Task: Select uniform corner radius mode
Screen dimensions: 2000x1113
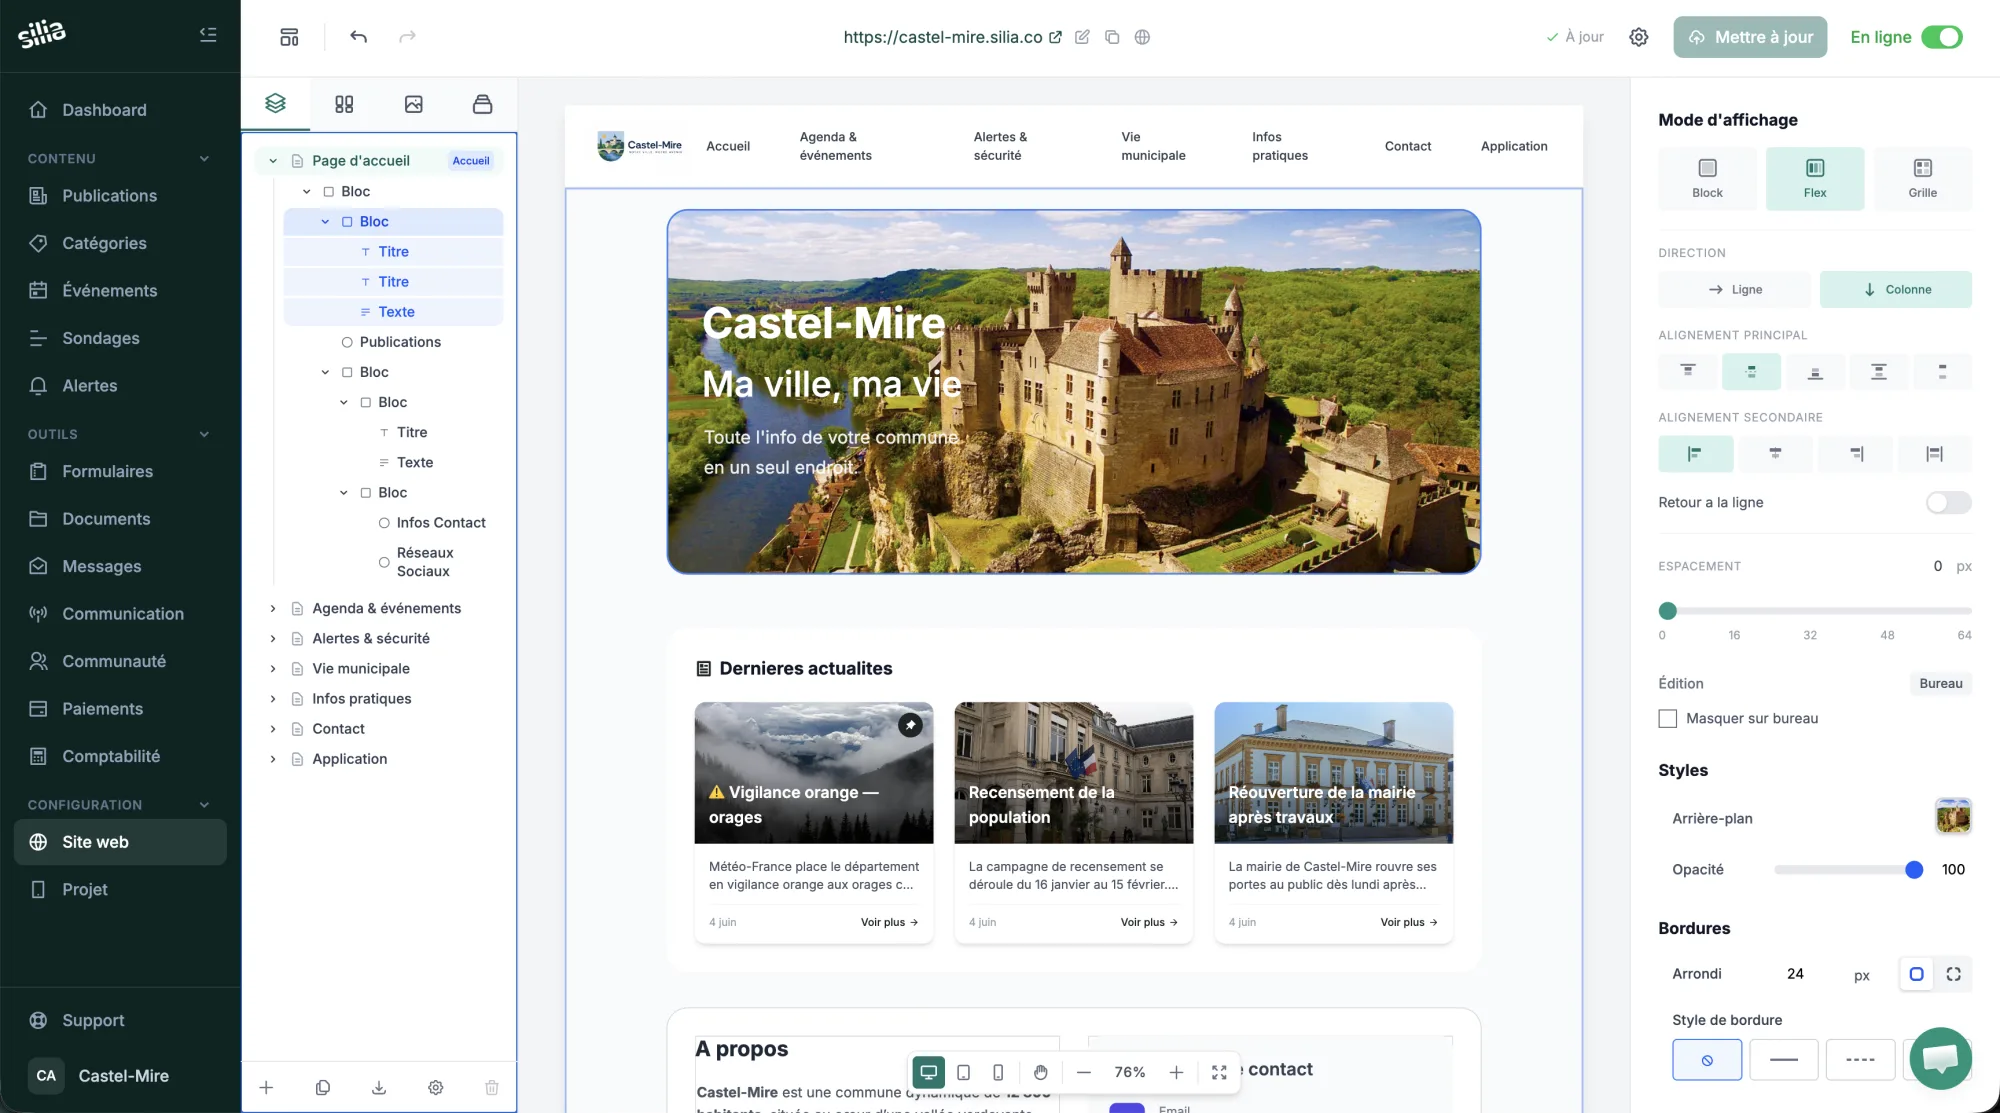Action: [x=1916, y=974]
